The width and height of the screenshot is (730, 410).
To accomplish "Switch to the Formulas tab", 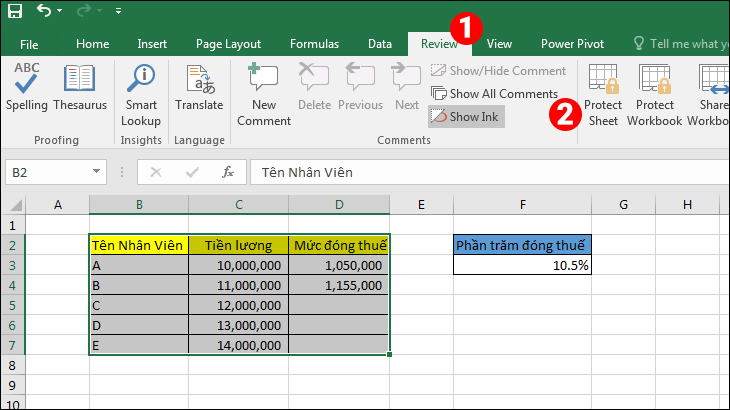I will click(x=314, y=44).
